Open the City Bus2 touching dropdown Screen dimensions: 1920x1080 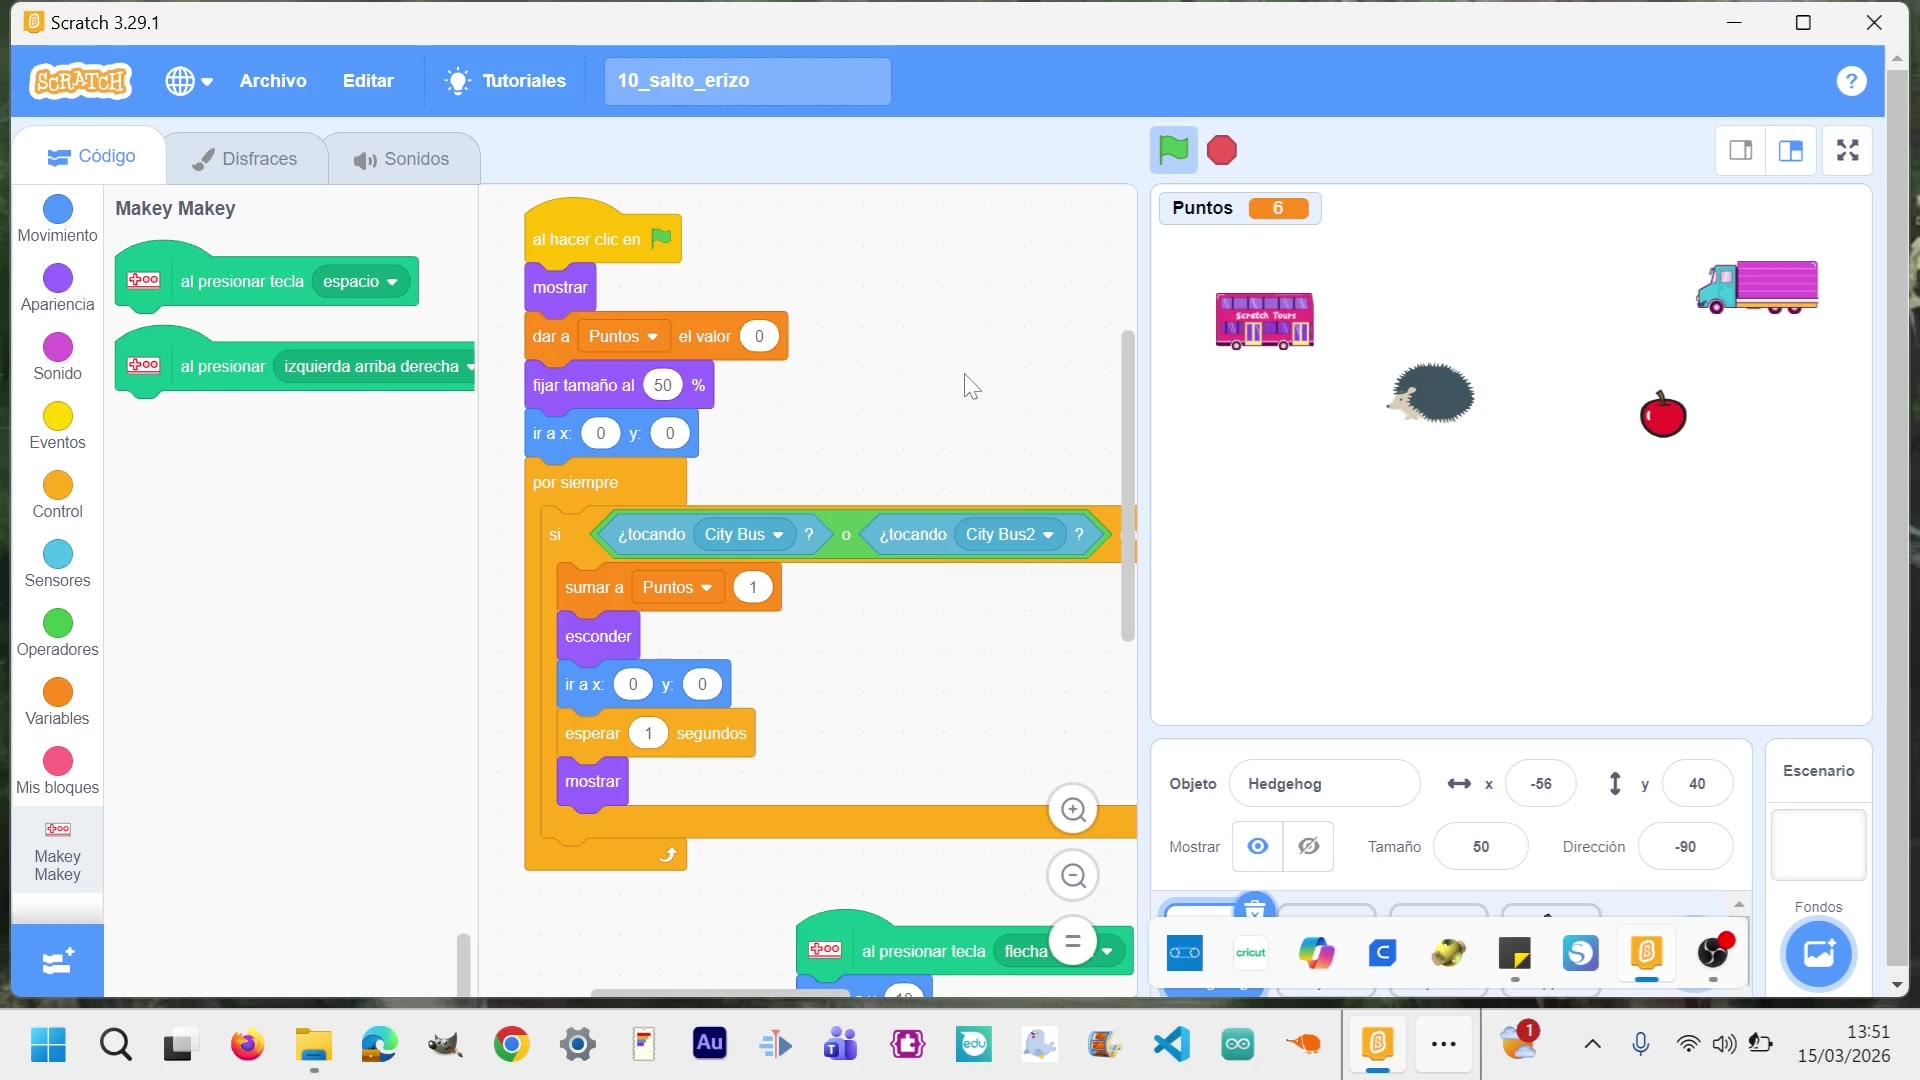click(x=1048, y=535)
